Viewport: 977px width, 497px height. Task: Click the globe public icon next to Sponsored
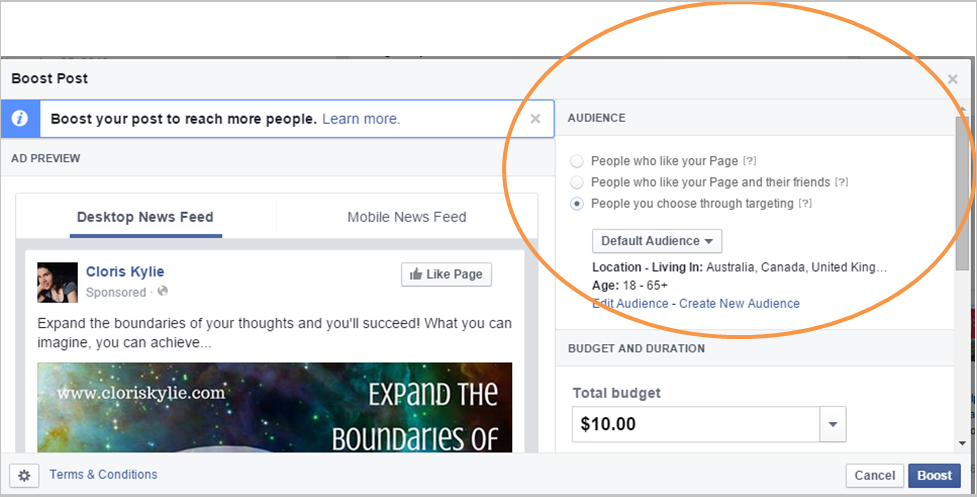point(163,291)
